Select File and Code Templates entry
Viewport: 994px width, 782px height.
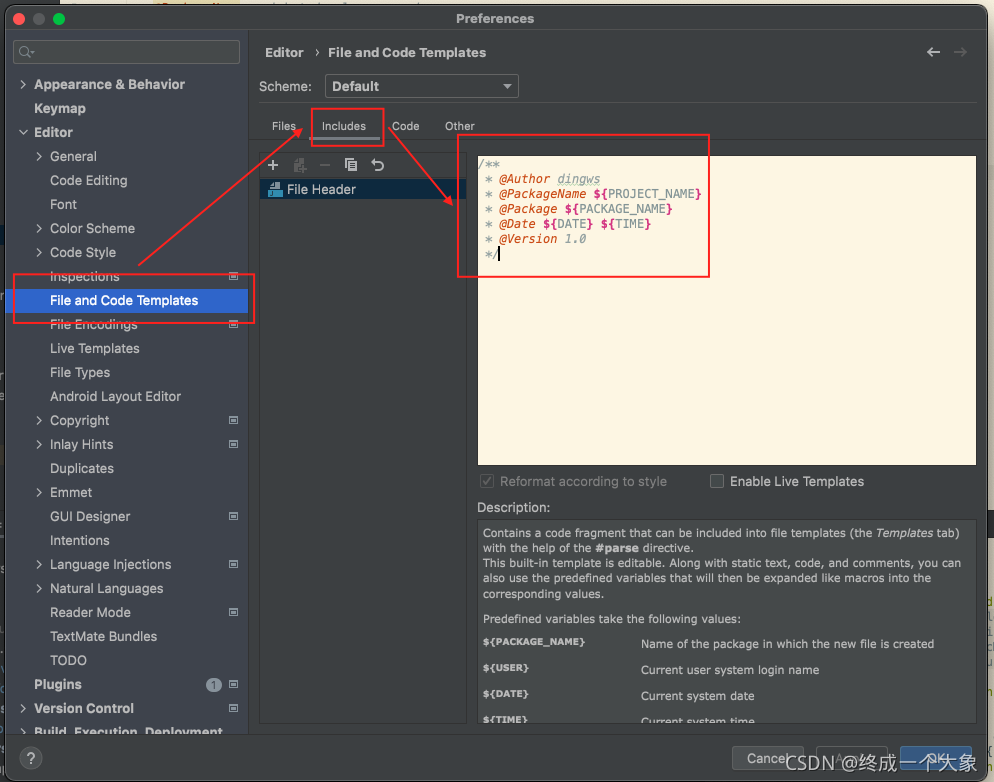(126, 300)
